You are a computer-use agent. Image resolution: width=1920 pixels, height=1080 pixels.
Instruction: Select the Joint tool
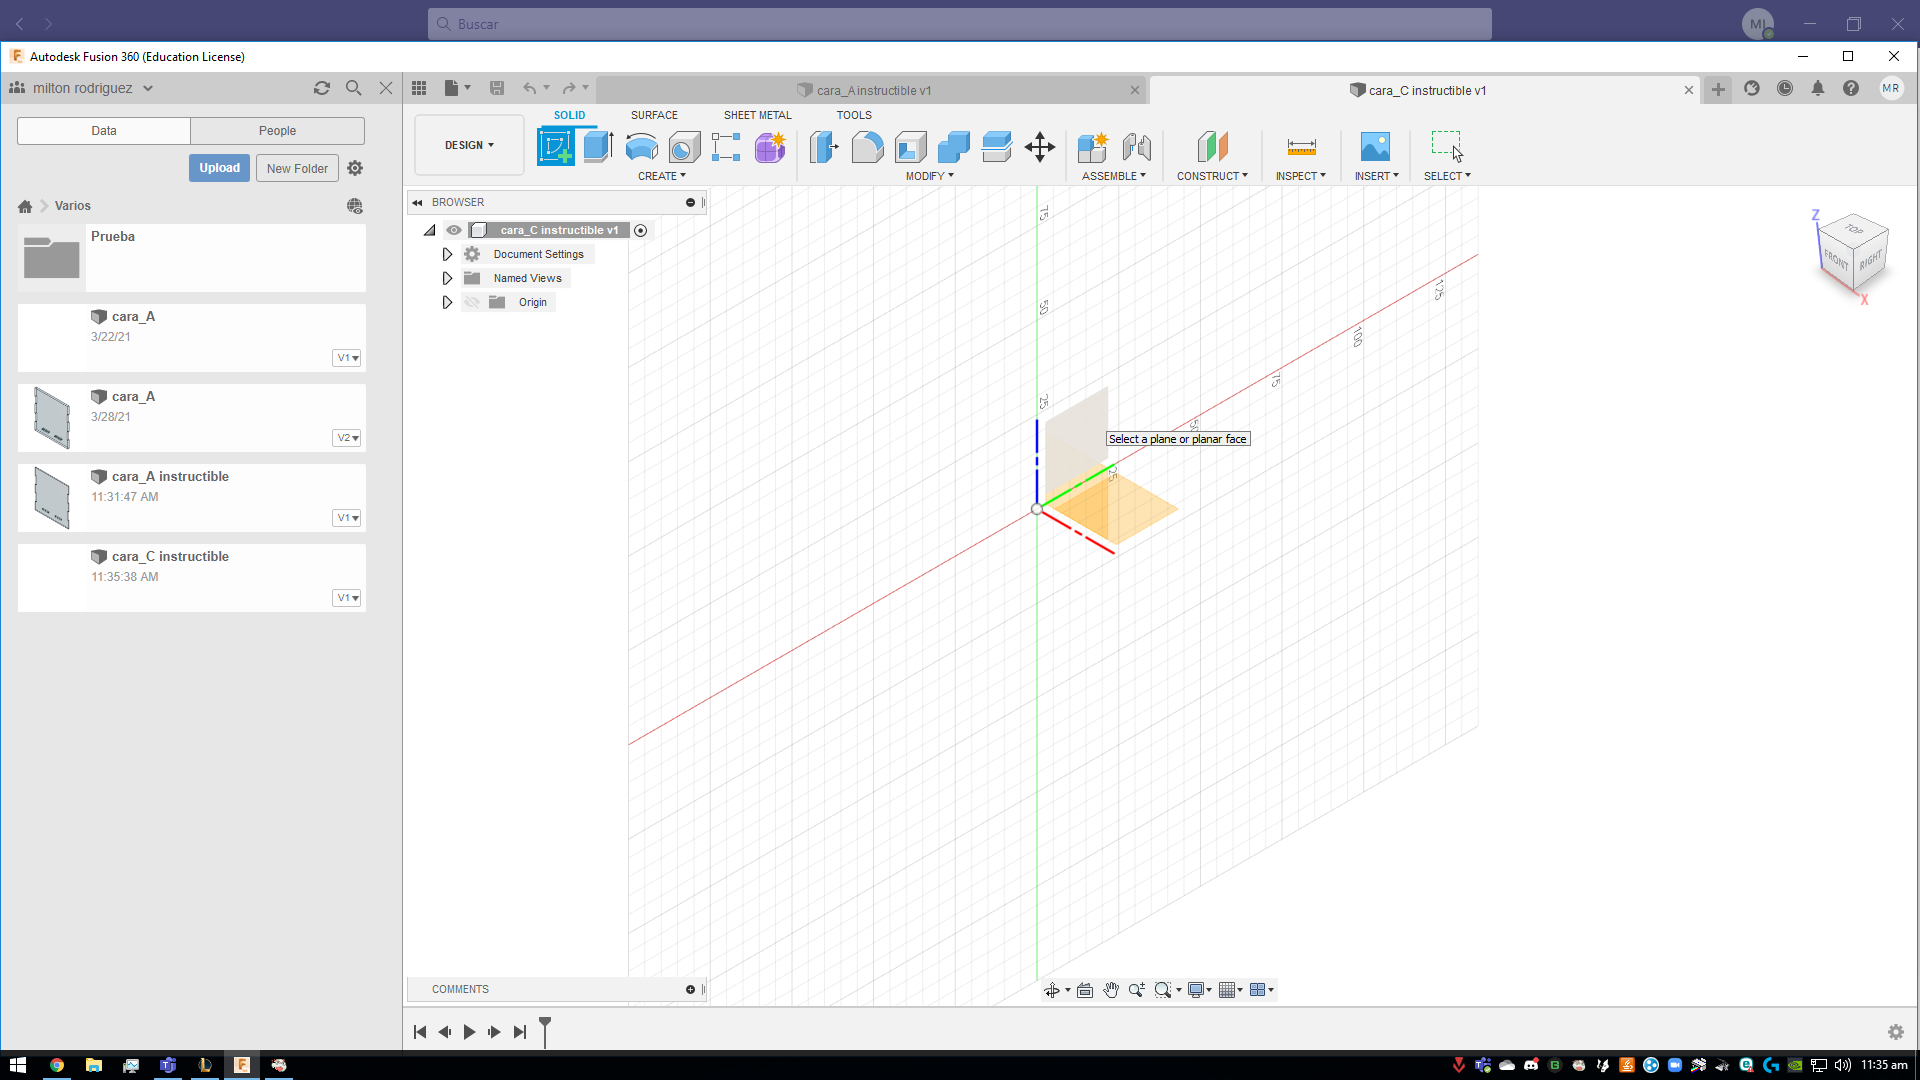pyautogui.click(x=1136, y=147)
